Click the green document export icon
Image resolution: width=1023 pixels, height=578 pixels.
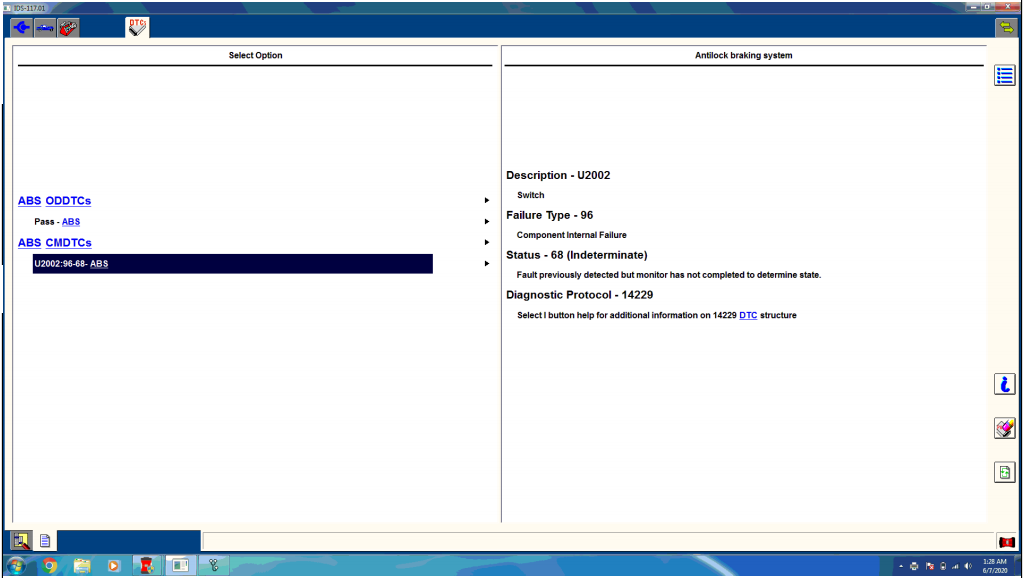coord(1005,472)
